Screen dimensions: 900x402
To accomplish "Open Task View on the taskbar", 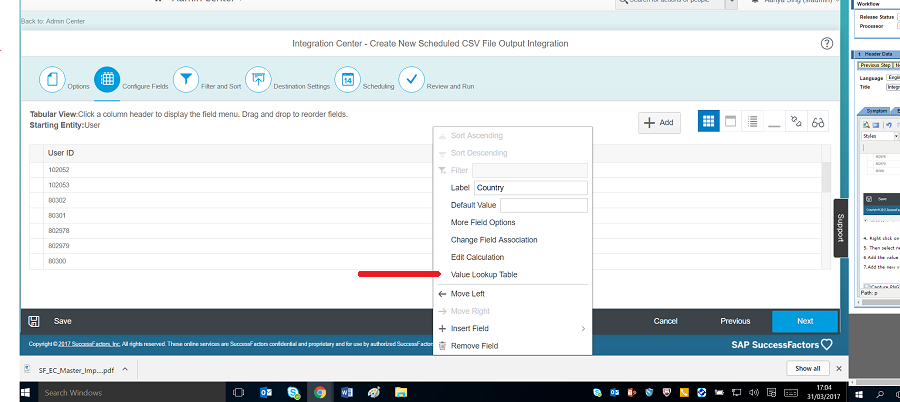I will pyautogui.click(x=238, y=393).
